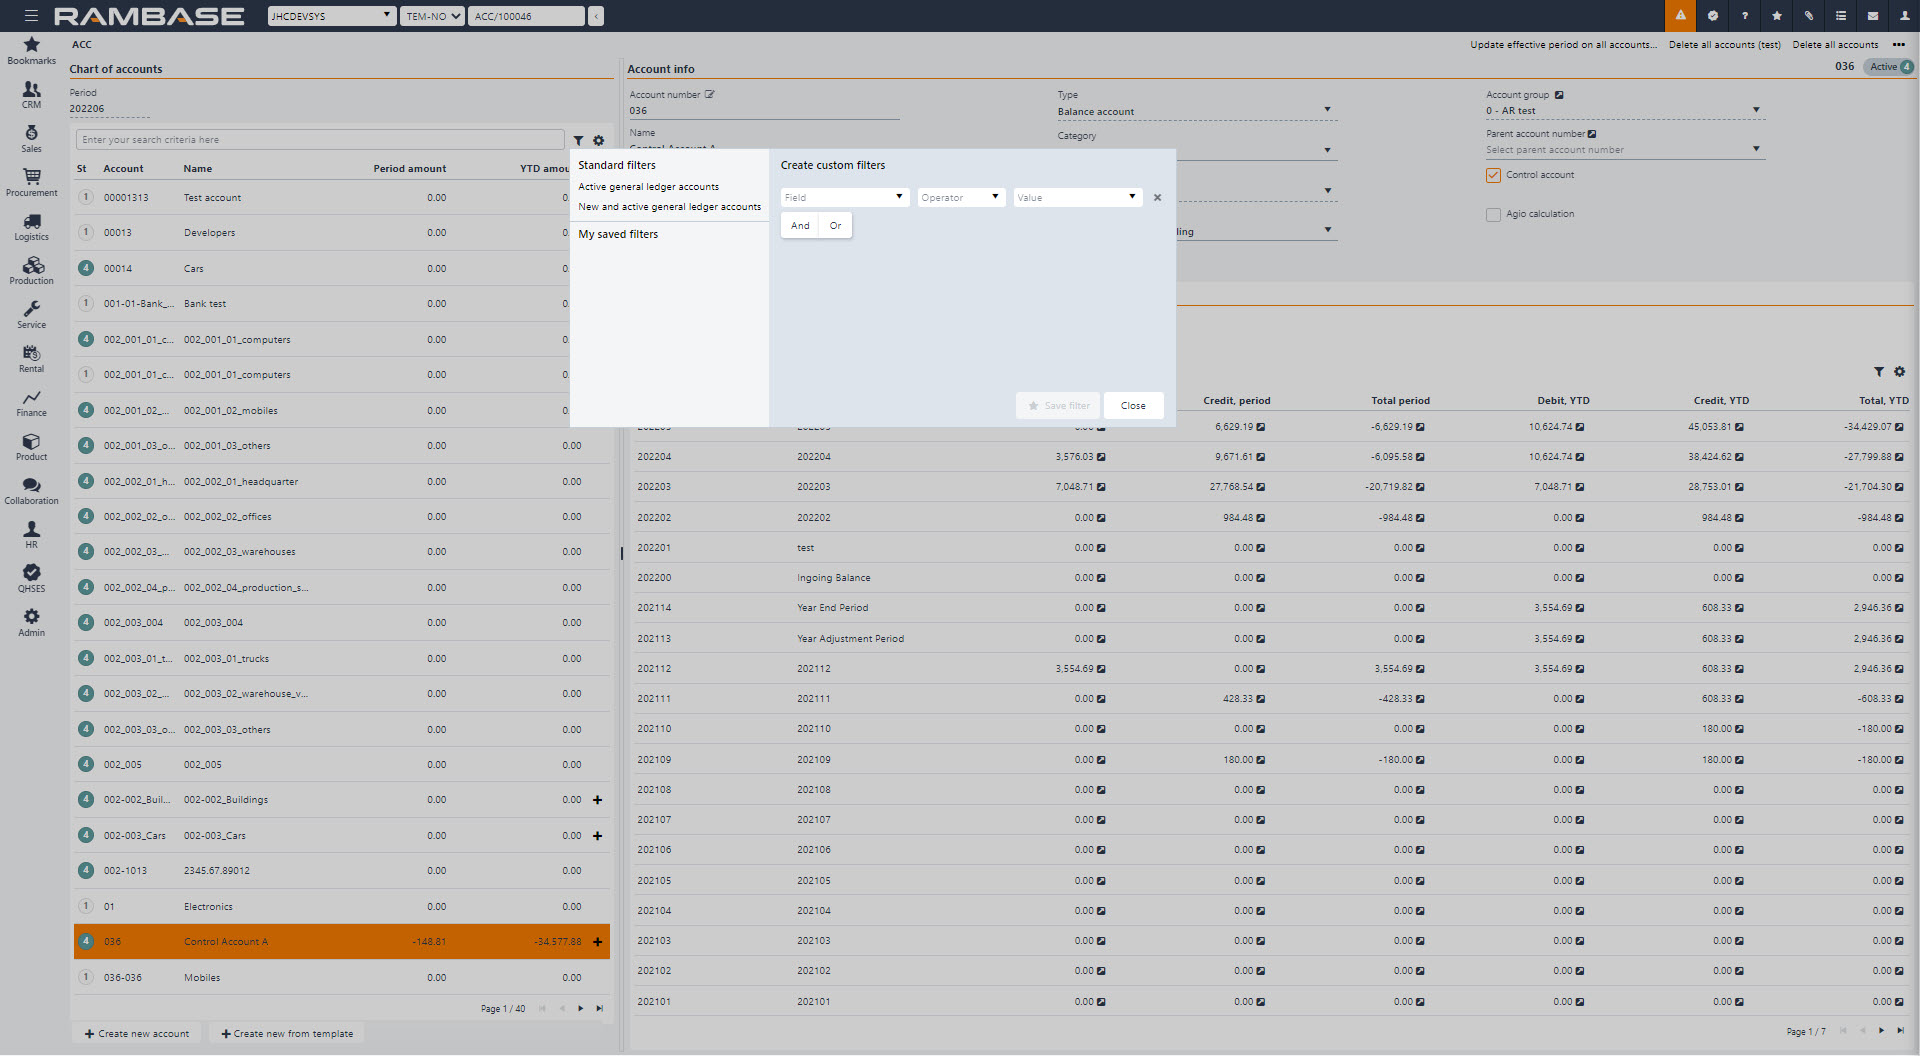Uncheck the Control account checkbox
The height and width of the screenshot is (1056, 1920).
pyautogui.click(x=1493, y=176)
